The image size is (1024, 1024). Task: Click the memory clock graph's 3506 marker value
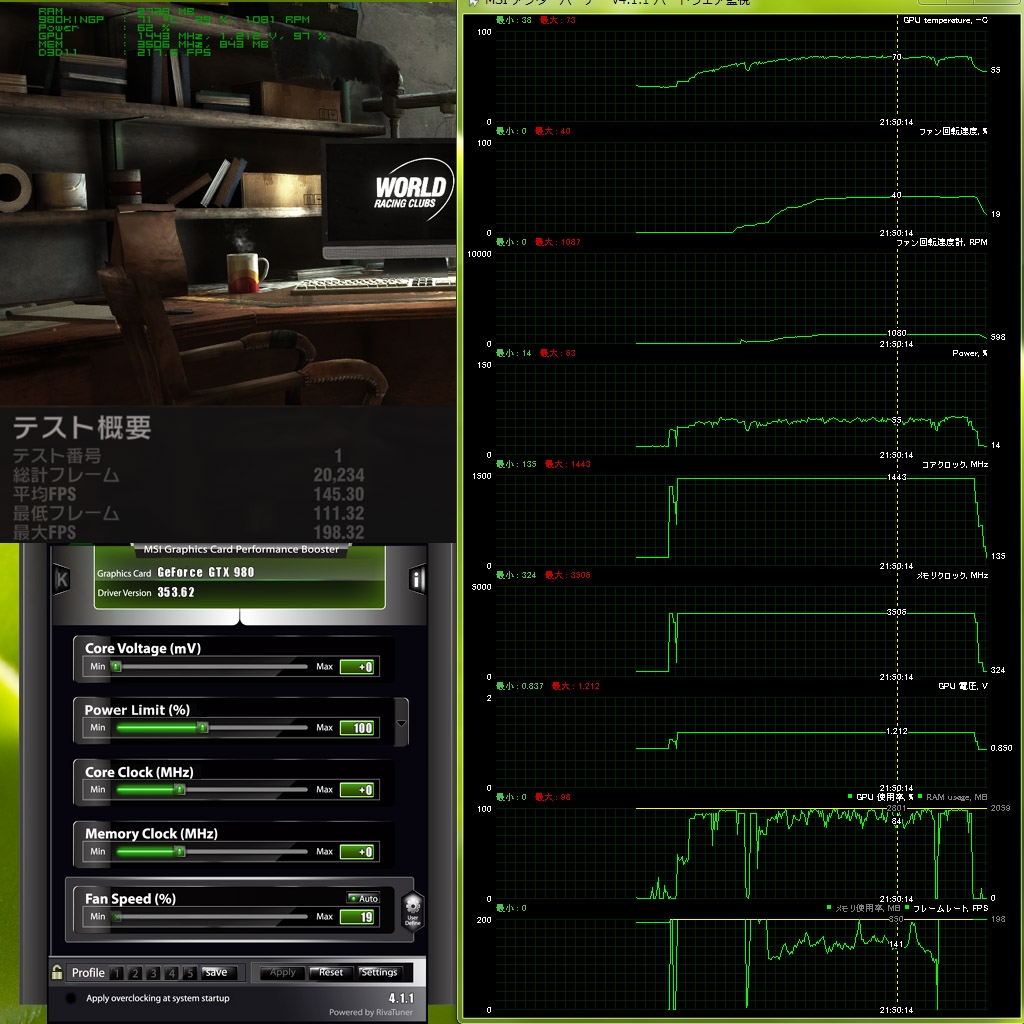point(897,613)
